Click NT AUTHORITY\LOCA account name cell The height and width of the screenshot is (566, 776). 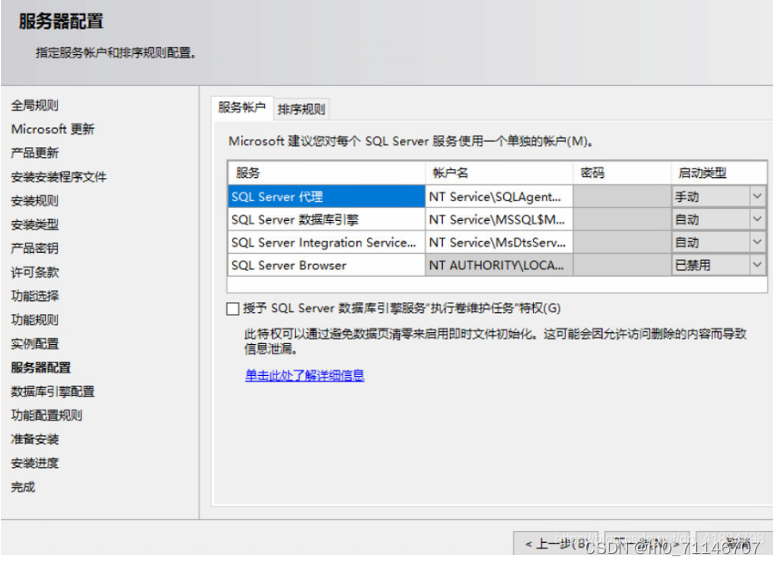tap(499, 265)
